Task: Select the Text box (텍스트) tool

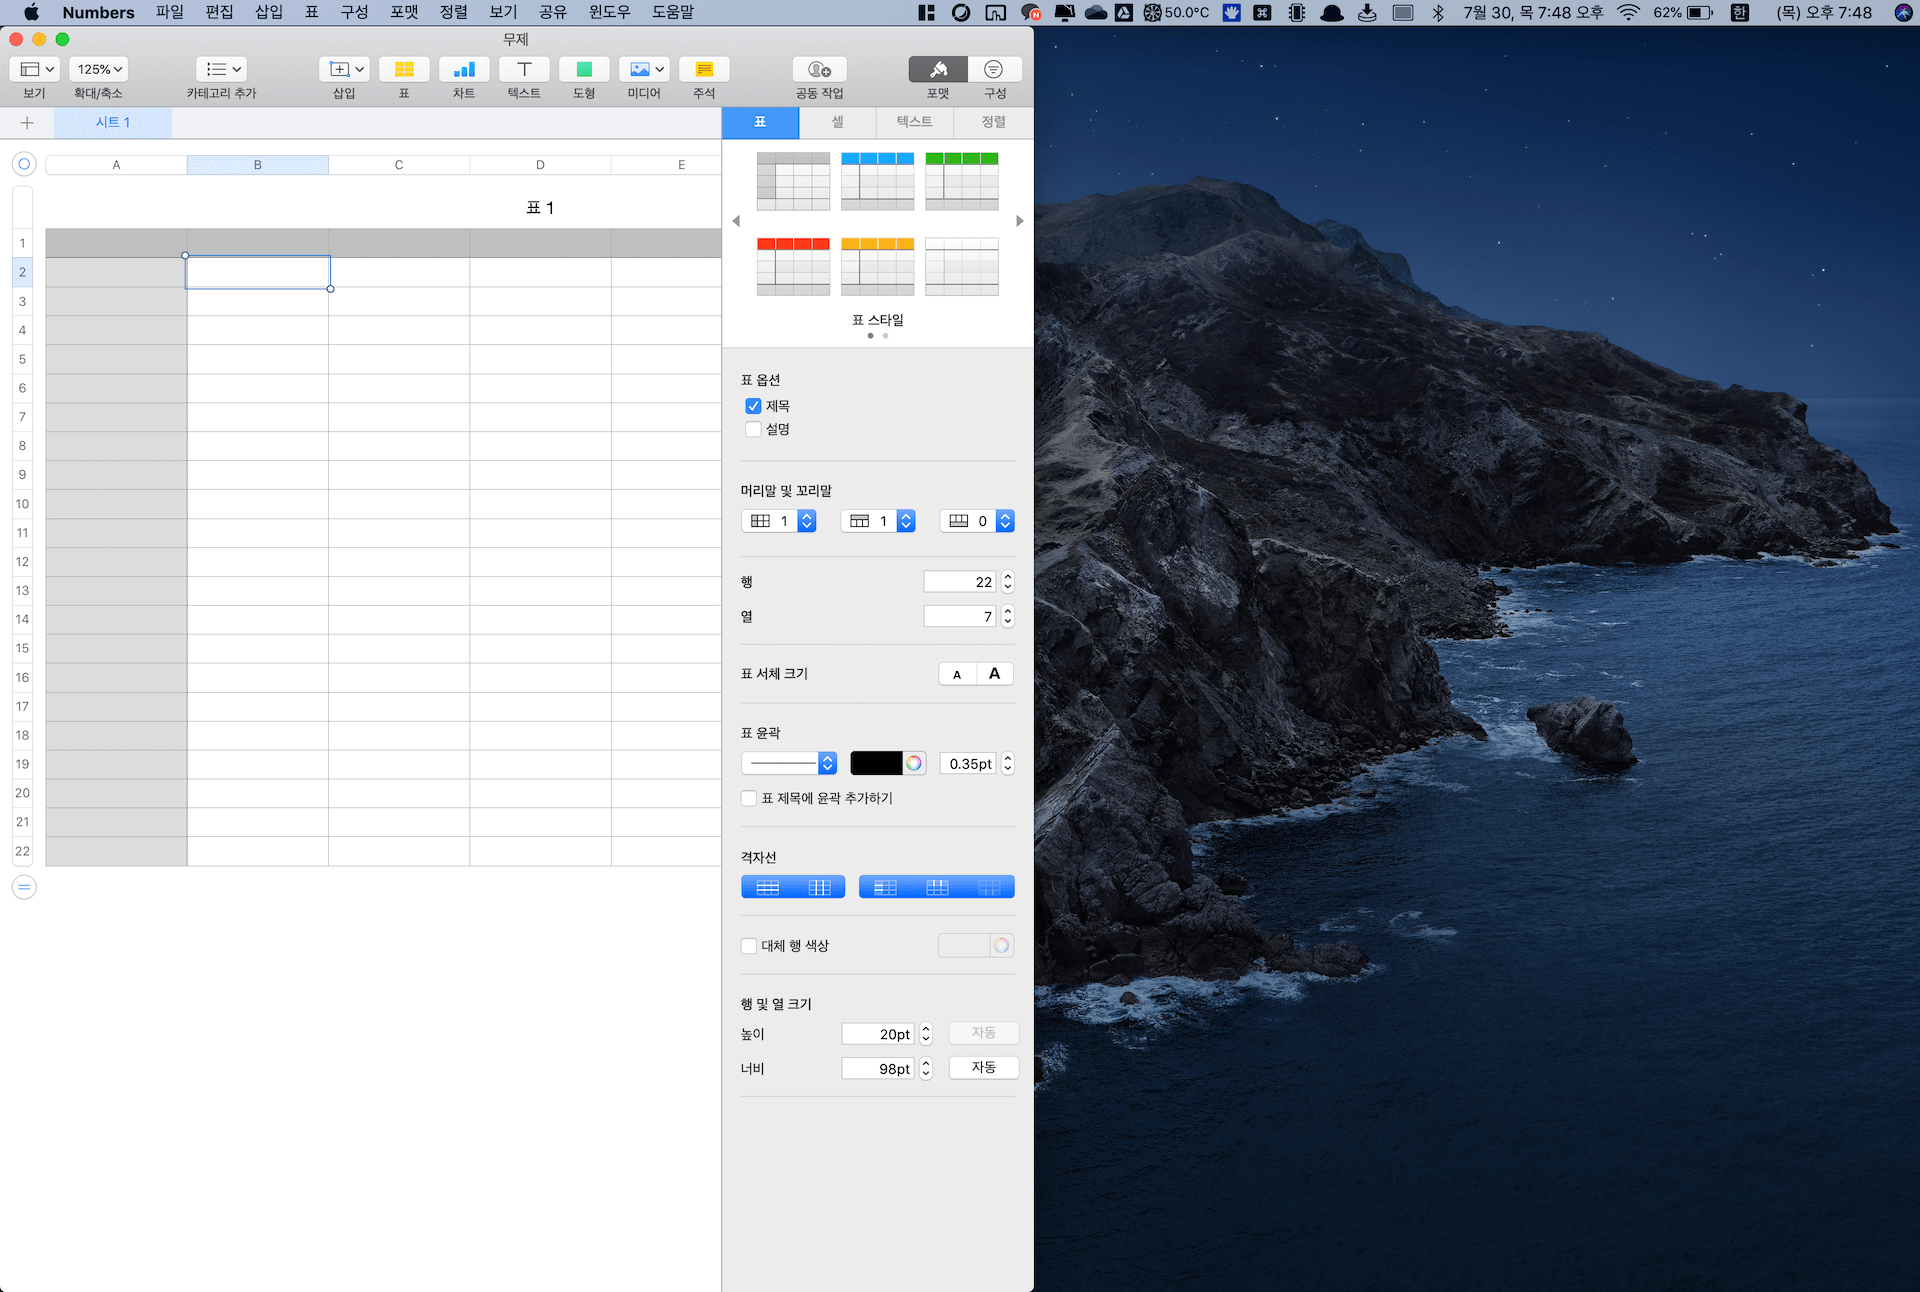Action: pyautogui.click(x=524, y=69)
